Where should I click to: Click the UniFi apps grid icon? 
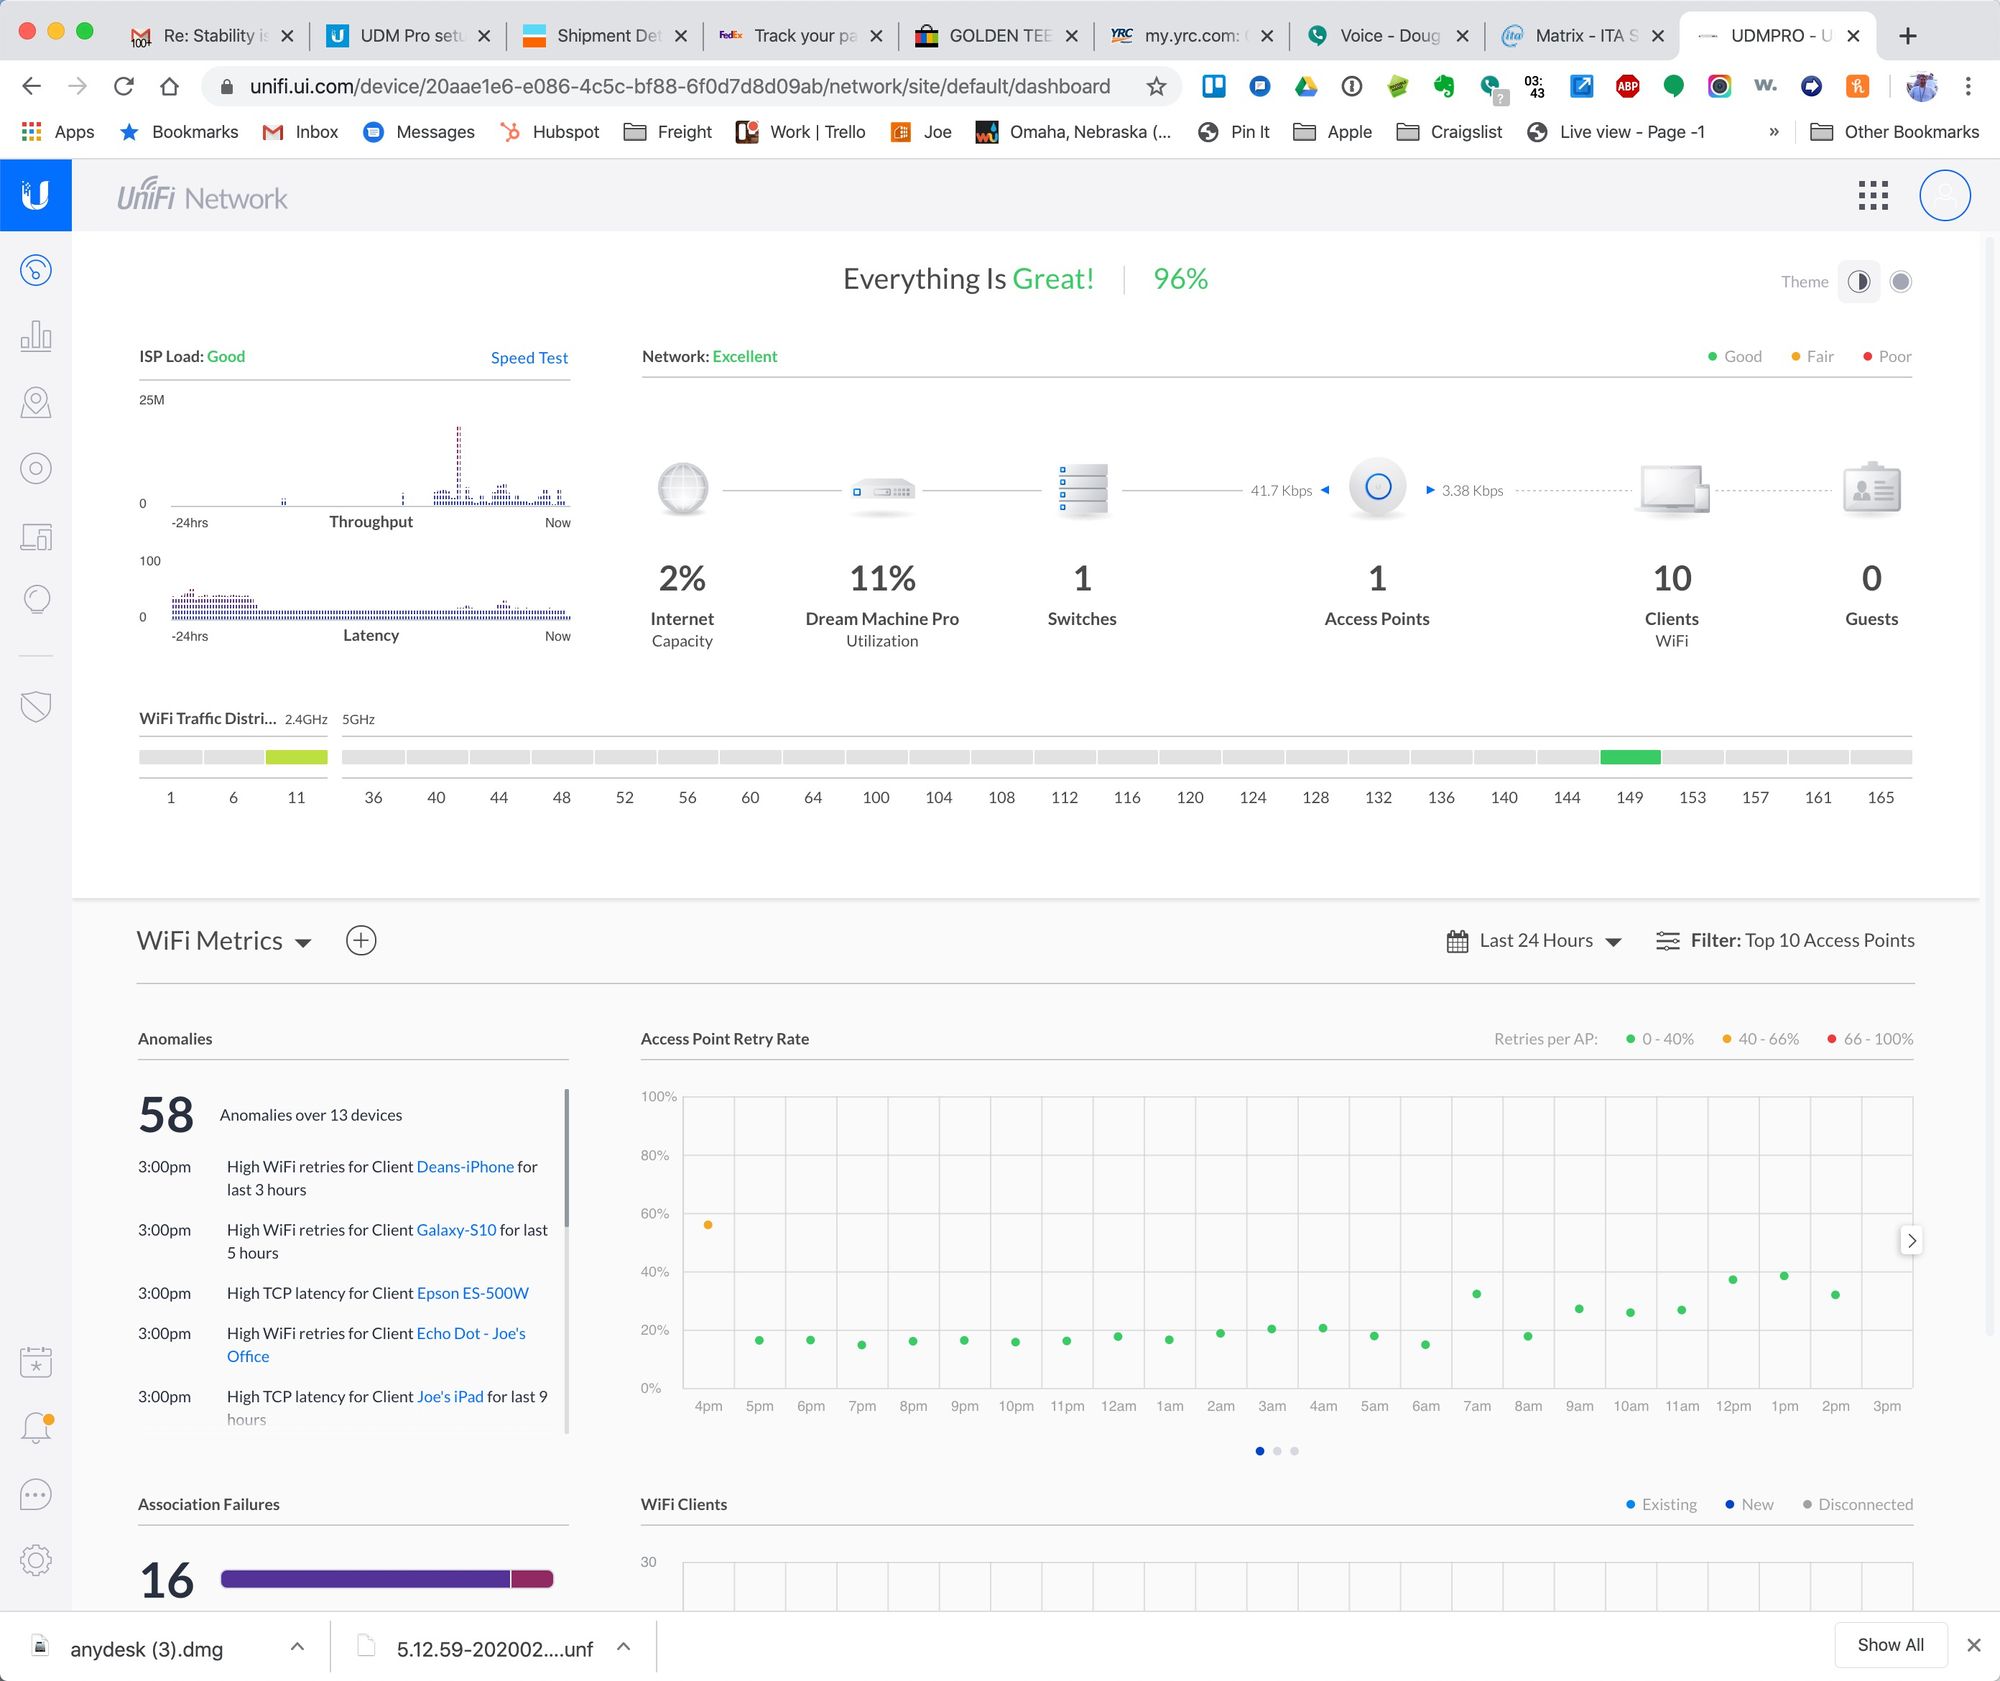(1872, 195)
